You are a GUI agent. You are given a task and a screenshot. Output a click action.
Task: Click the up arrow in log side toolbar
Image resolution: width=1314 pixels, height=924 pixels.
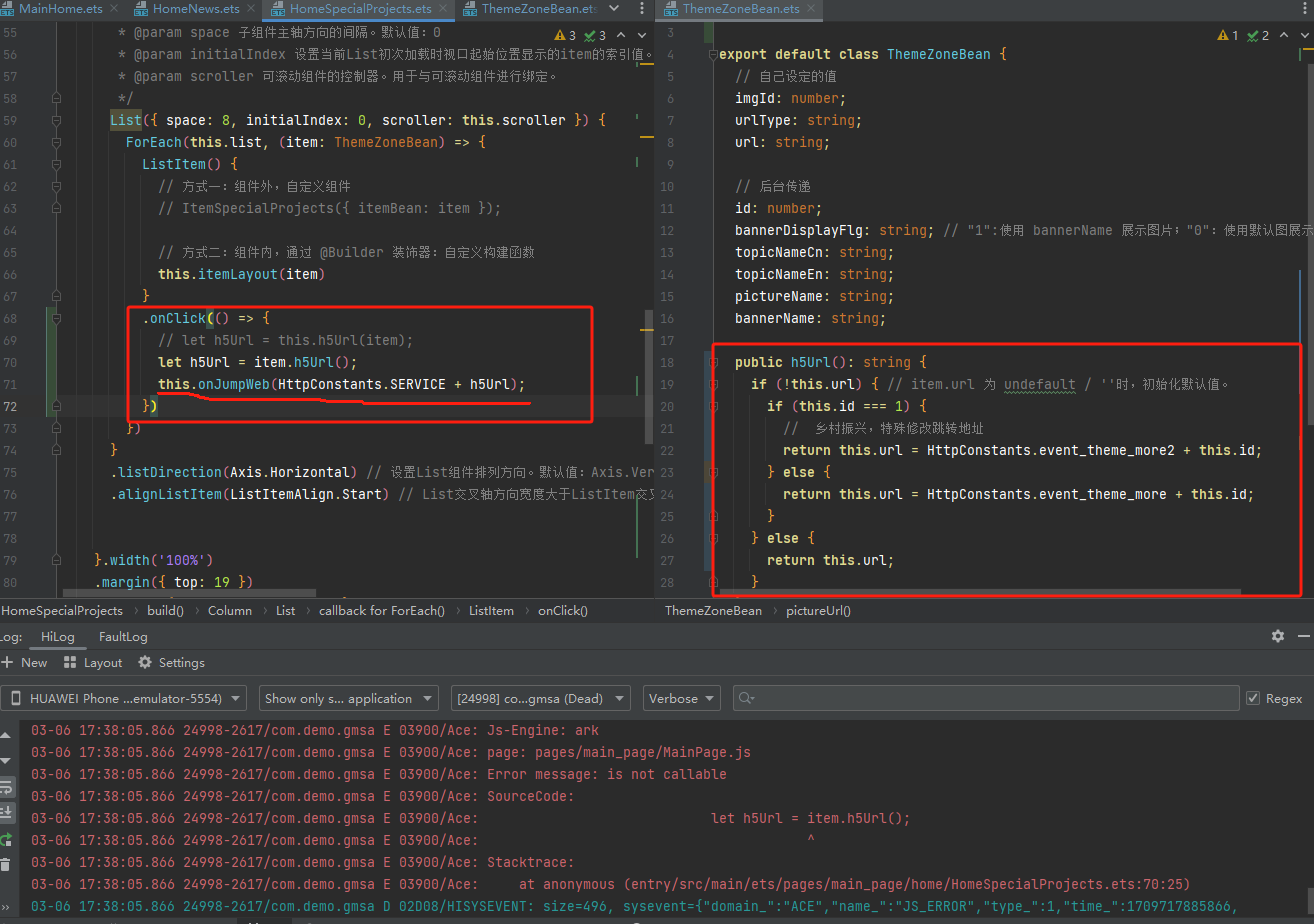(x=7, y=735)
